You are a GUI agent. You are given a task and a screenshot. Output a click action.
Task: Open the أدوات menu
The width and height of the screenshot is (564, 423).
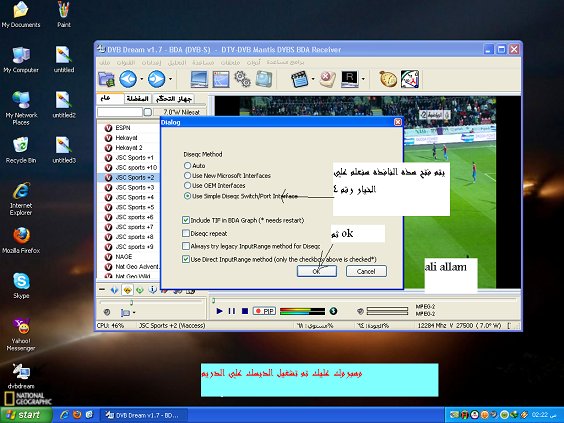(254, 63)
